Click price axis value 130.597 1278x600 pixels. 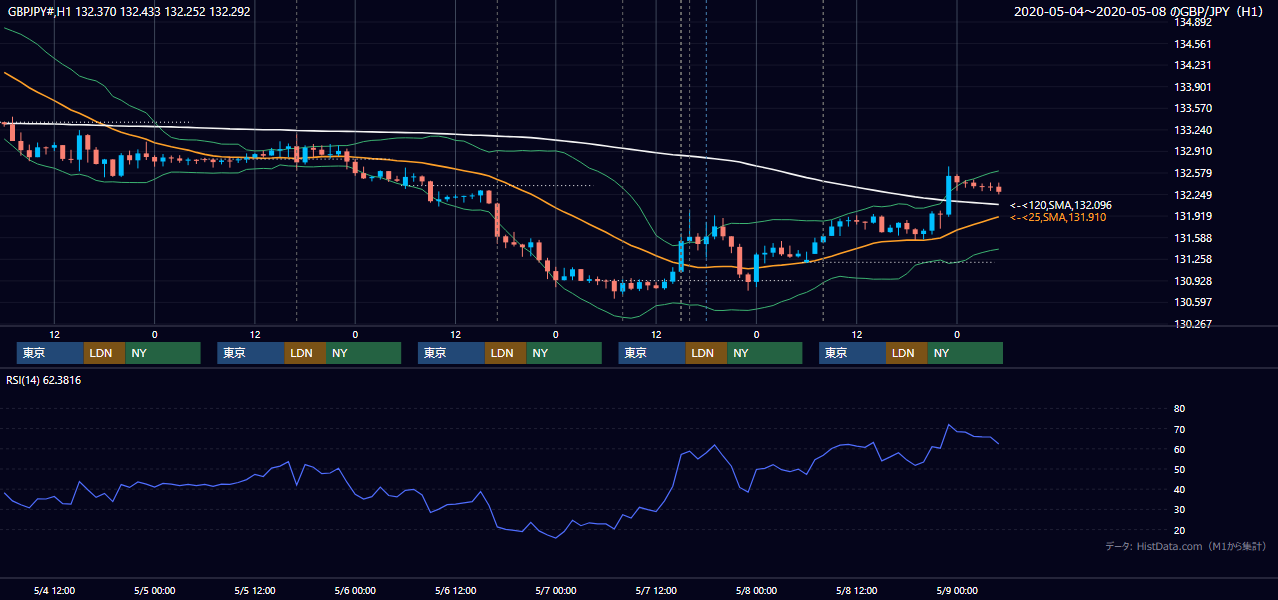click(x=1193, y=302)
